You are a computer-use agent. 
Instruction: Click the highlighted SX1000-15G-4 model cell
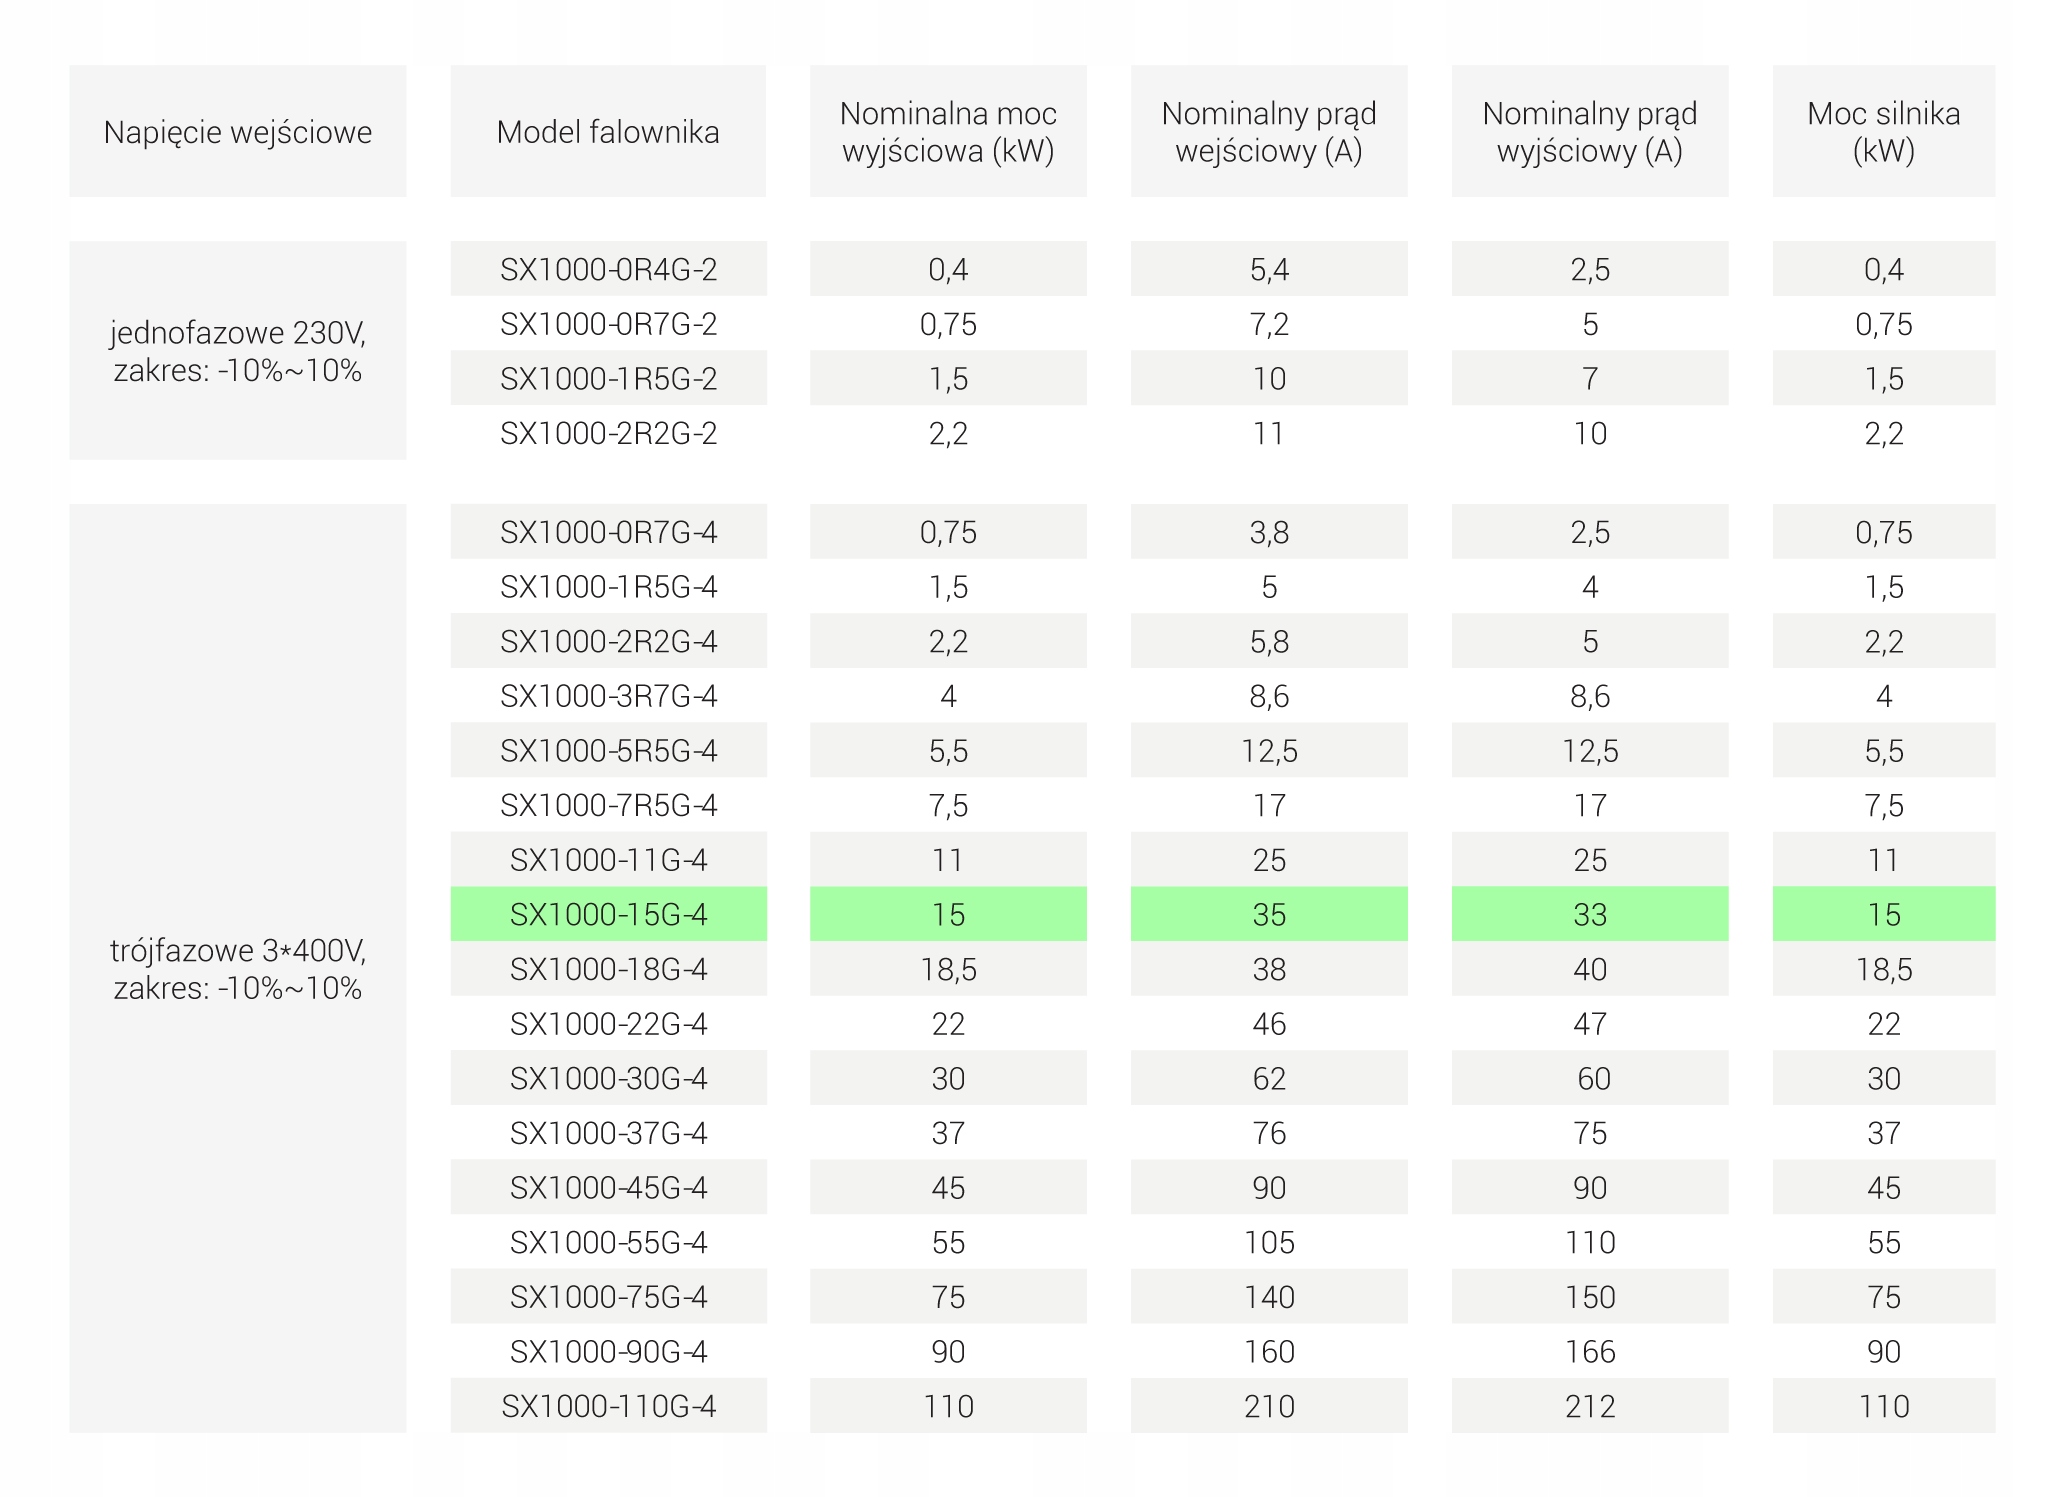[x=608, y=914]
